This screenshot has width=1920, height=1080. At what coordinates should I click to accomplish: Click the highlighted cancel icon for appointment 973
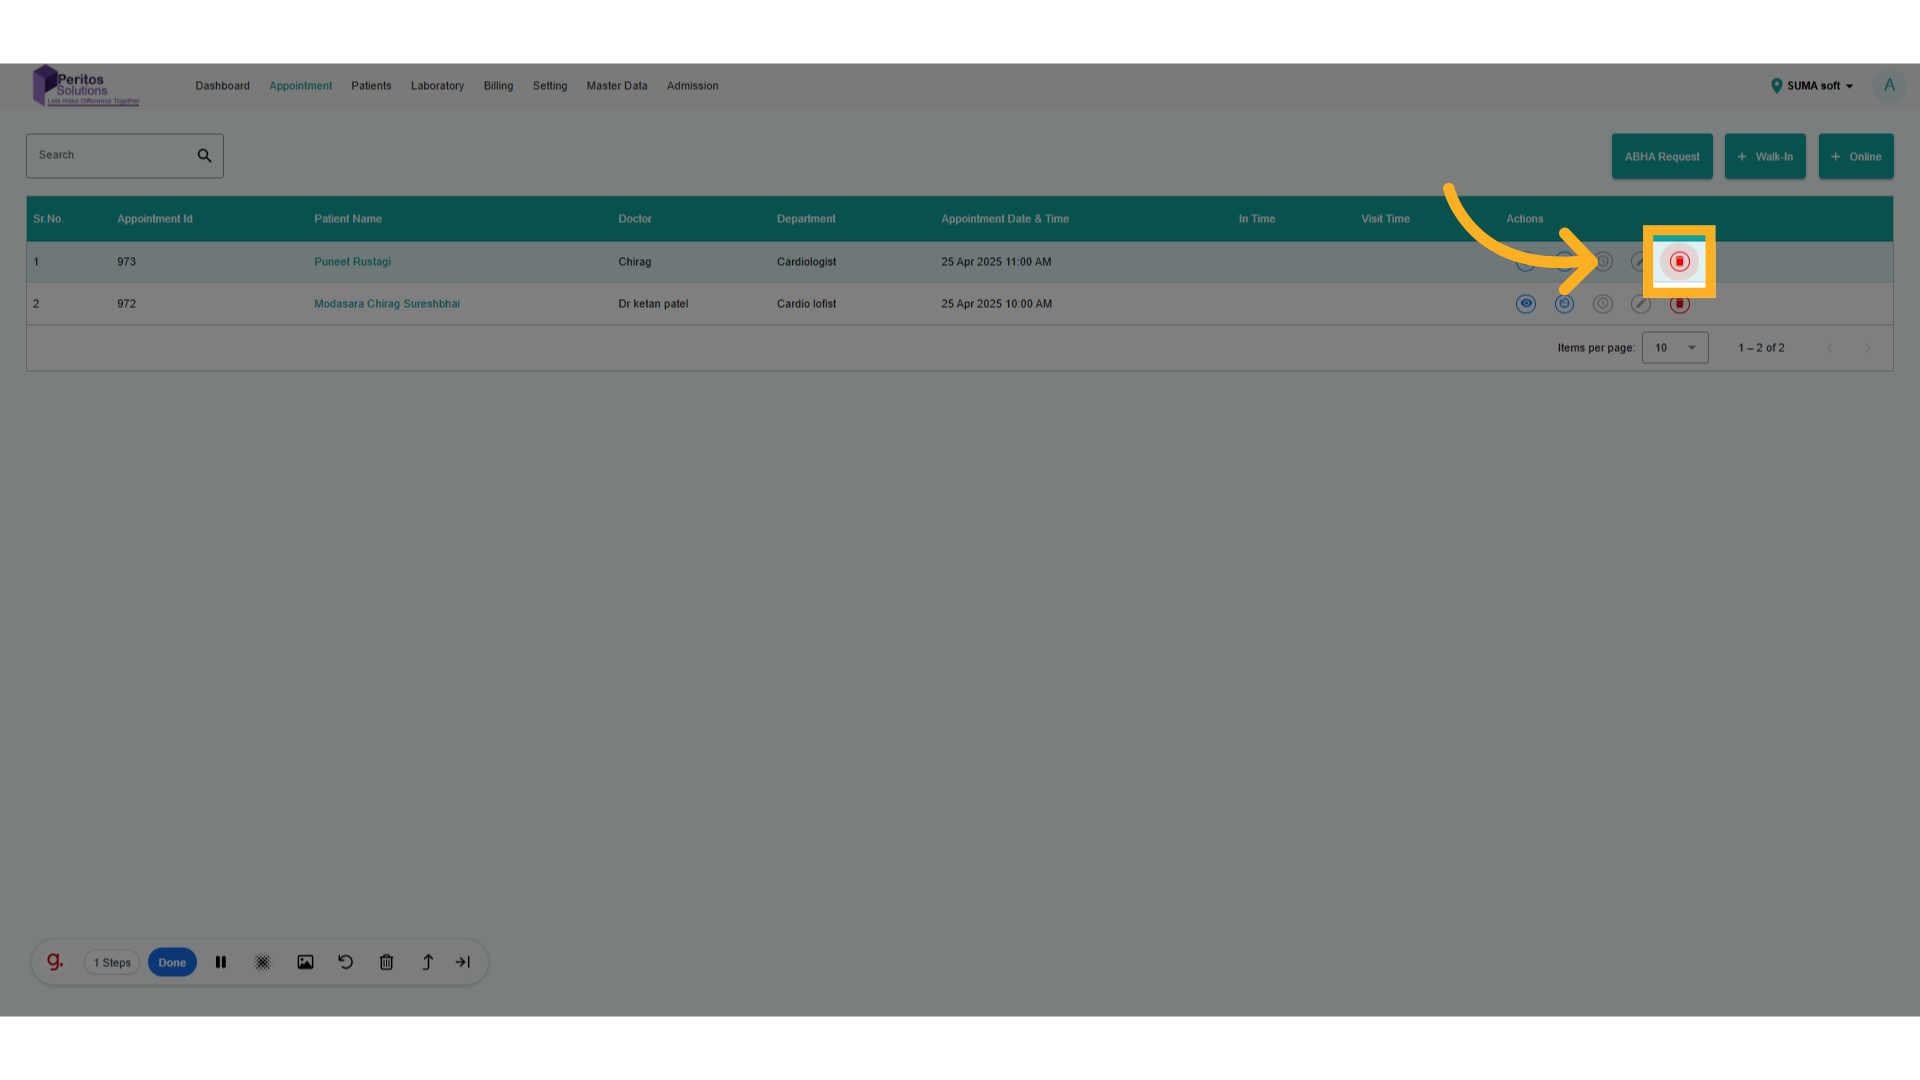click(1680, 261)
